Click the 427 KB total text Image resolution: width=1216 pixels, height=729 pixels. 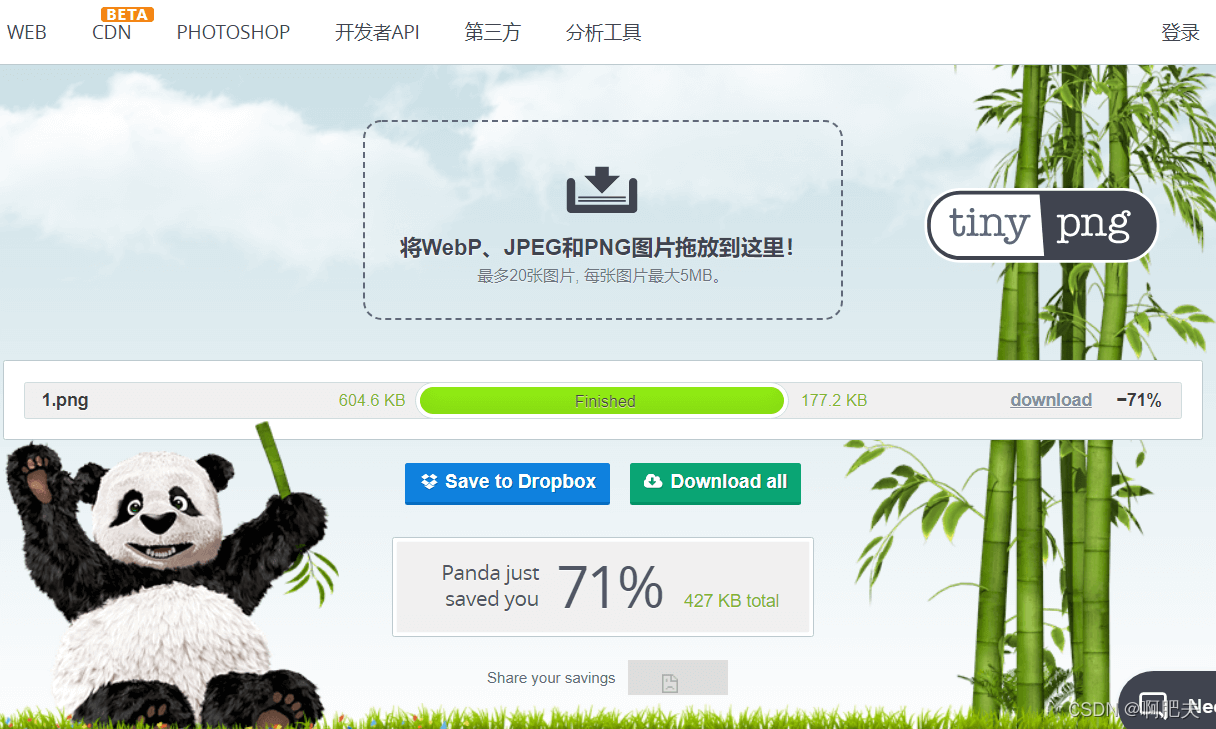point(731,601)
